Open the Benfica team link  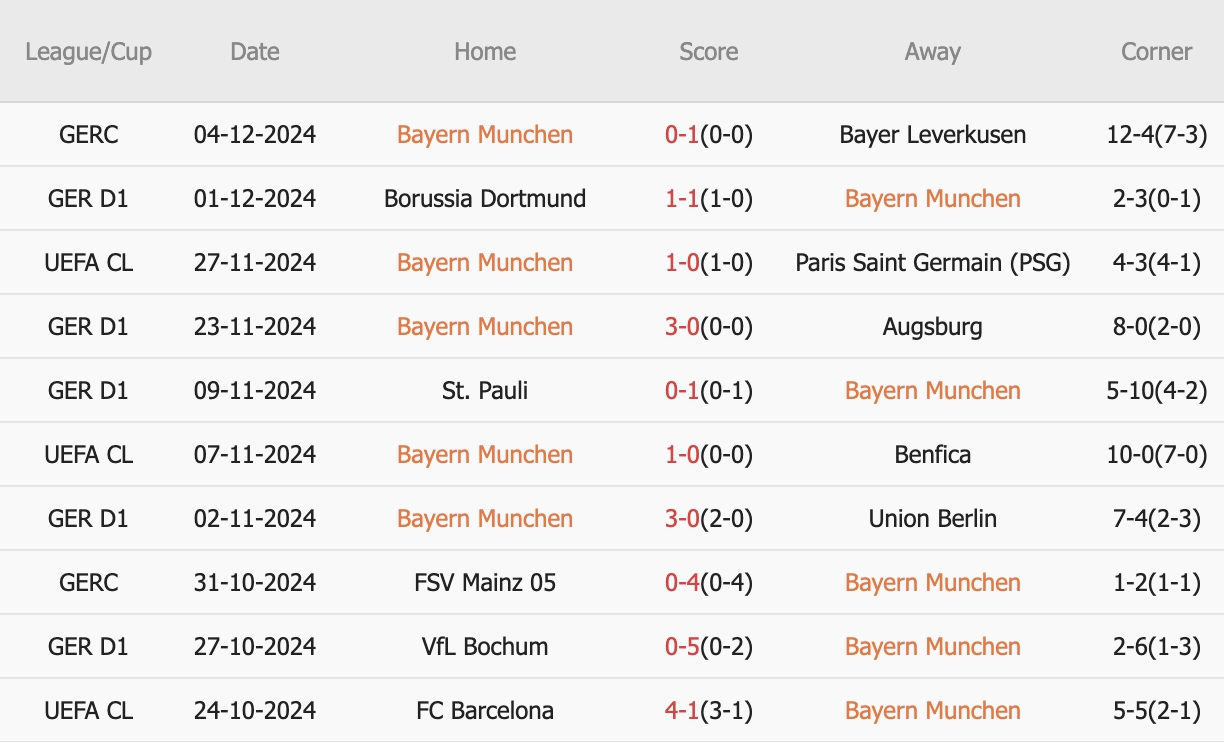933,455
